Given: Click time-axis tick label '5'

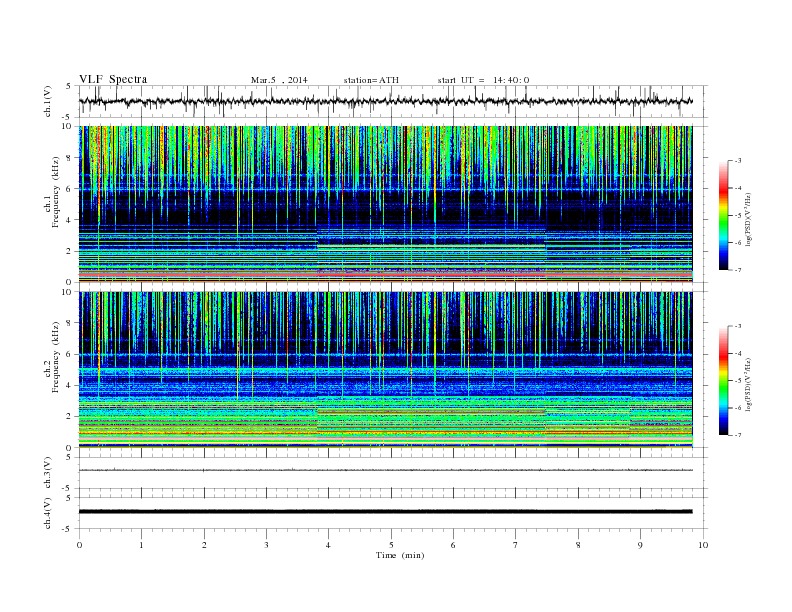Looking at the screenshot, I should 391,545.
